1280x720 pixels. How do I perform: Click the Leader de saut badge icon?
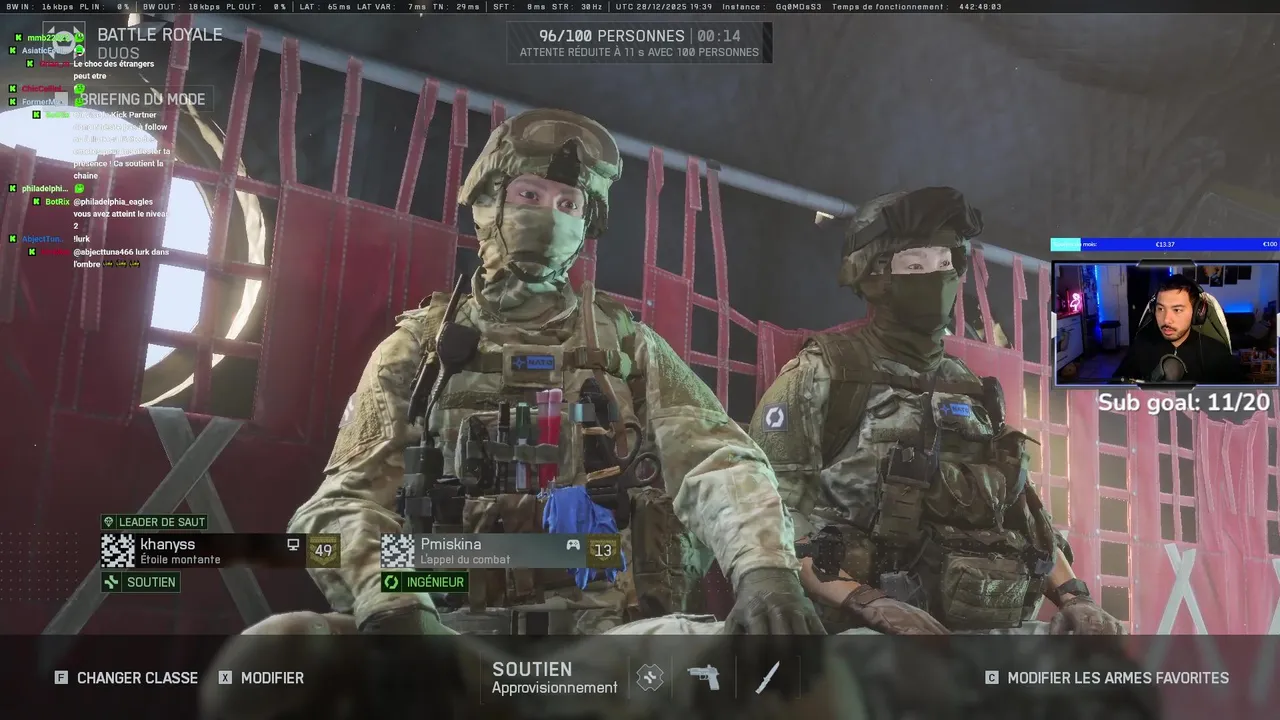109,522
